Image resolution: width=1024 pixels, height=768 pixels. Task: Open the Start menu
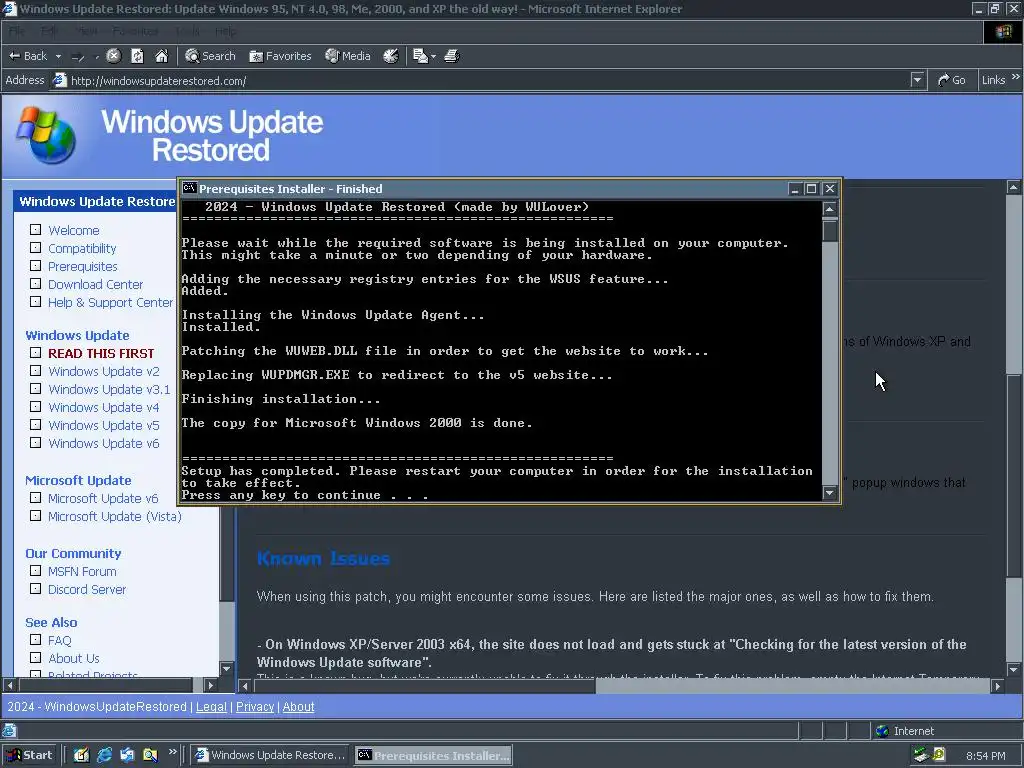[x=29, y=755]
